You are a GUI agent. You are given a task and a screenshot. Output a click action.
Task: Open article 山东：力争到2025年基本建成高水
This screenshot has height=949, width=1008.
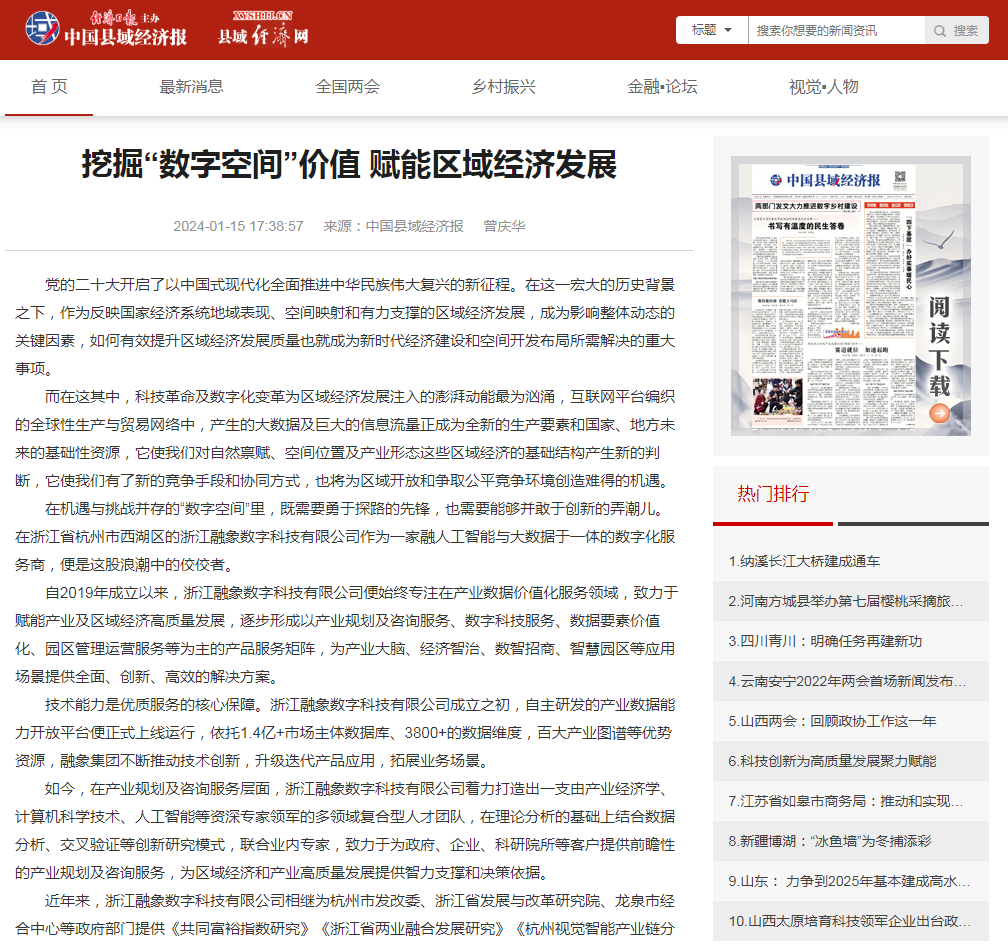[849, 881]
